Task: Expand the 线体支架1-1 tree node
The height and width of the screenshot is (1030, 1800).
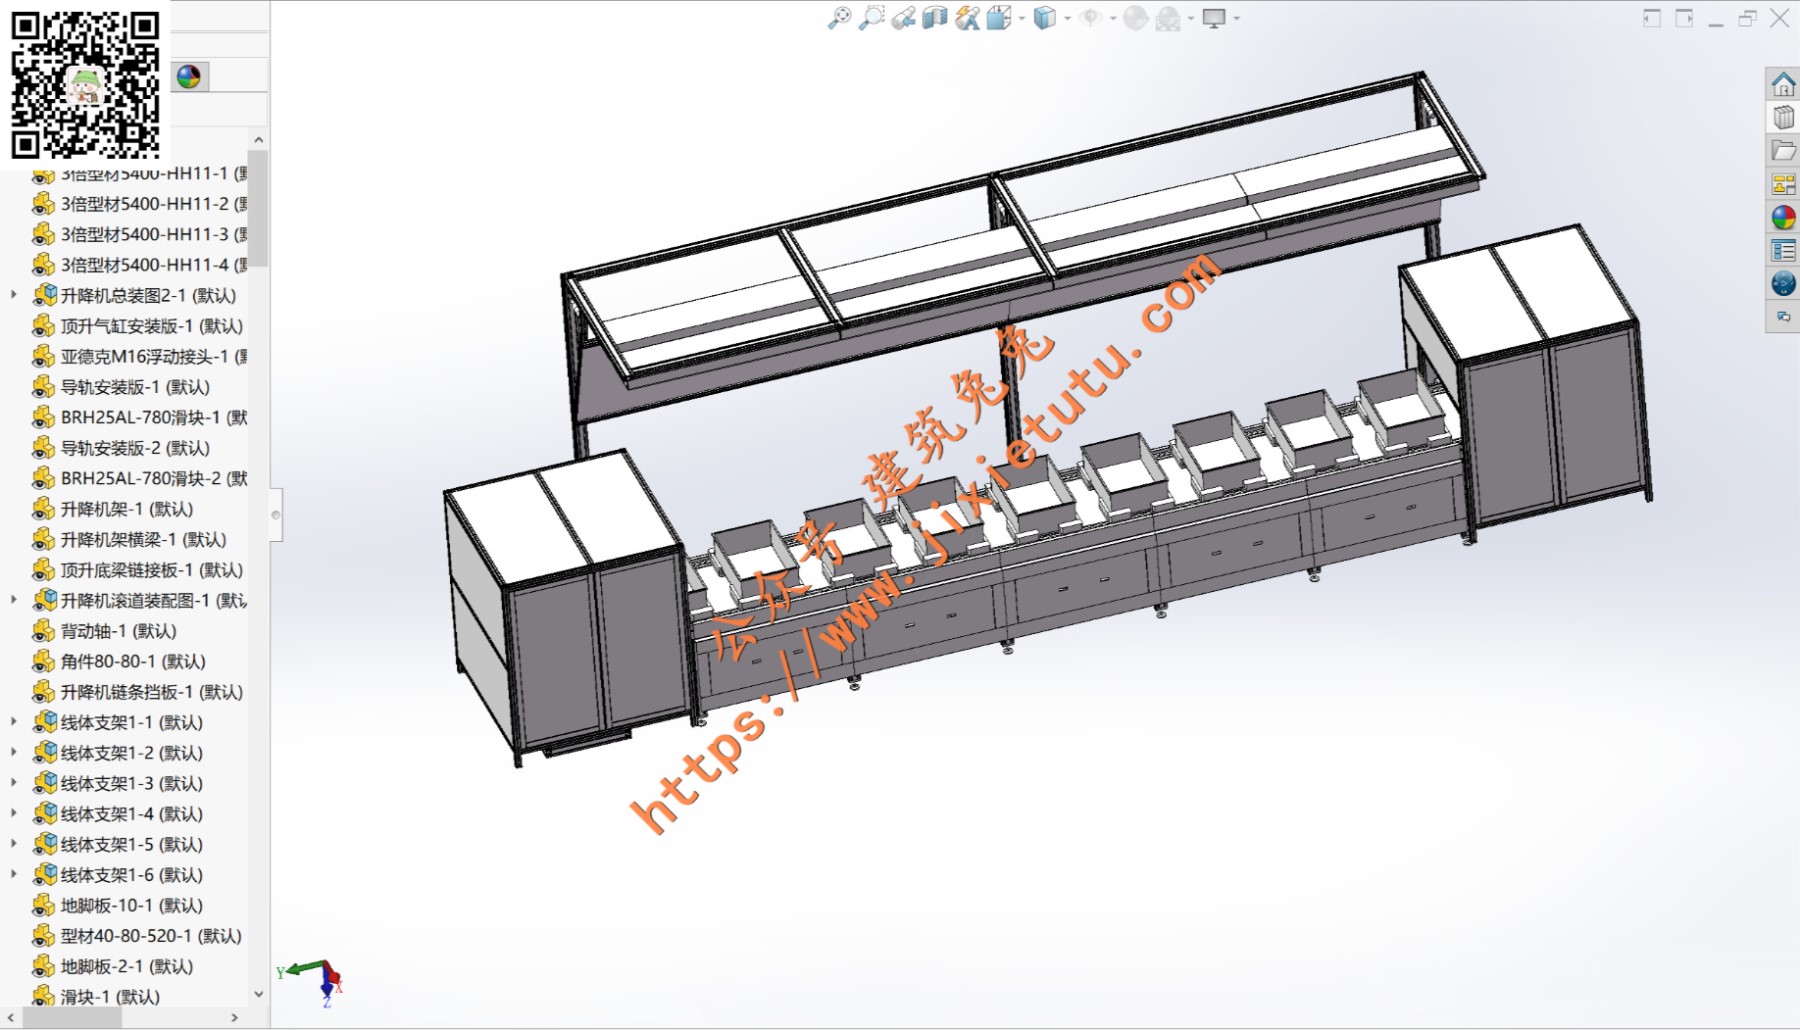Action: click(14, 722)
